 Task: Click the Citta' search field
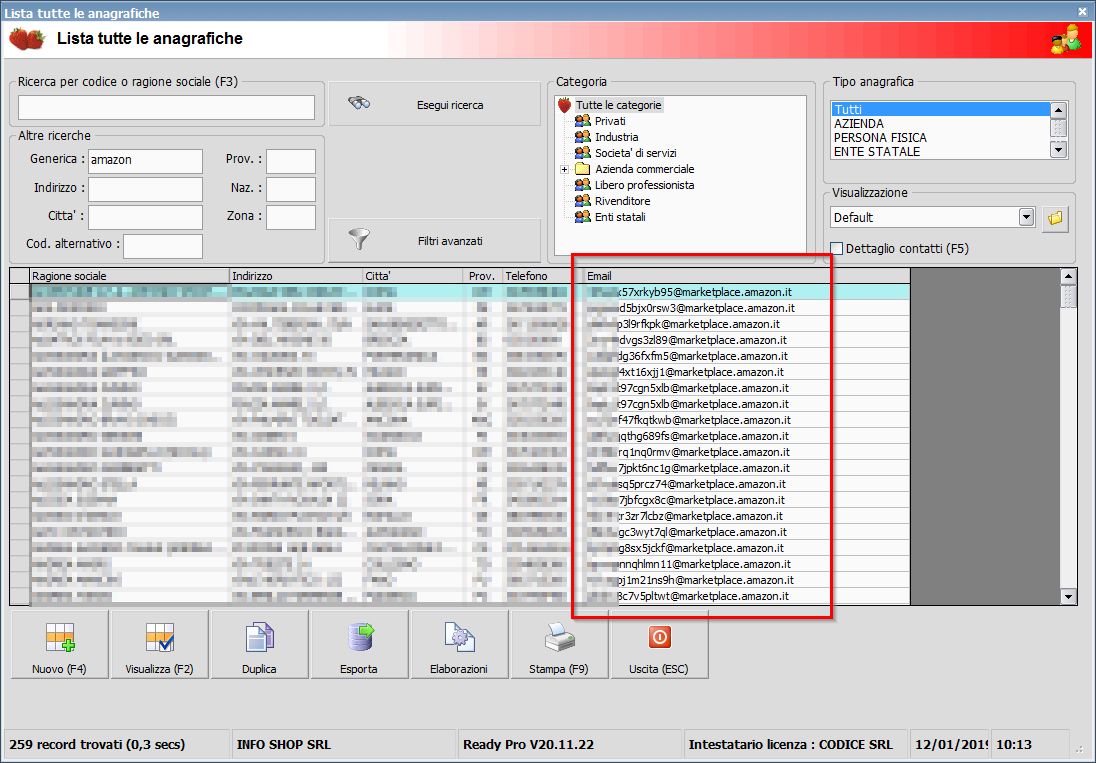[145, 217]
